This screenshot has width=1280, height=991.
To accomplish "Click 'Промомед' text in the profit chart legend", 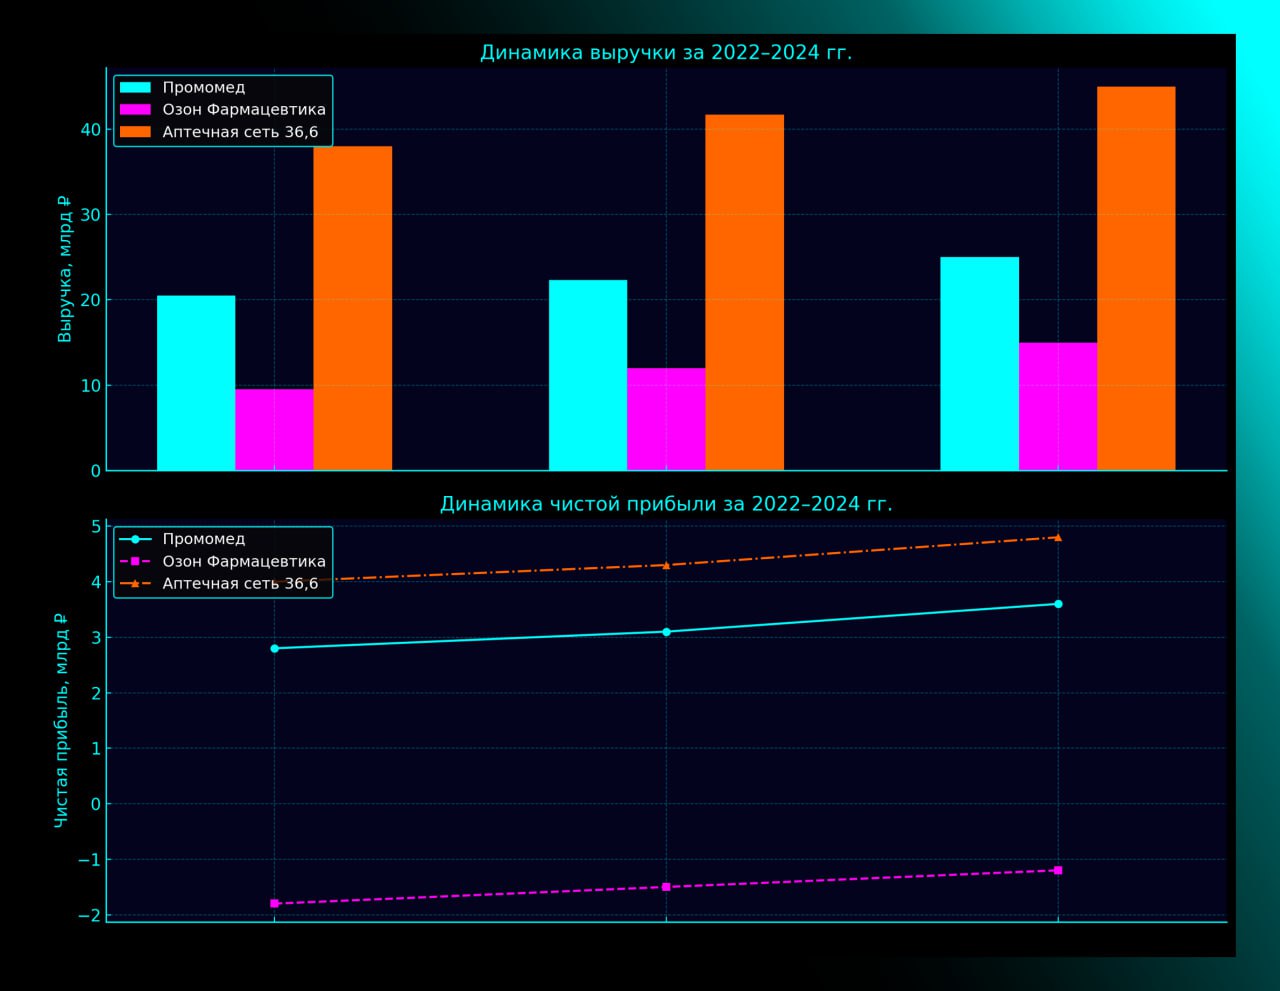I will tap(204, 539).
